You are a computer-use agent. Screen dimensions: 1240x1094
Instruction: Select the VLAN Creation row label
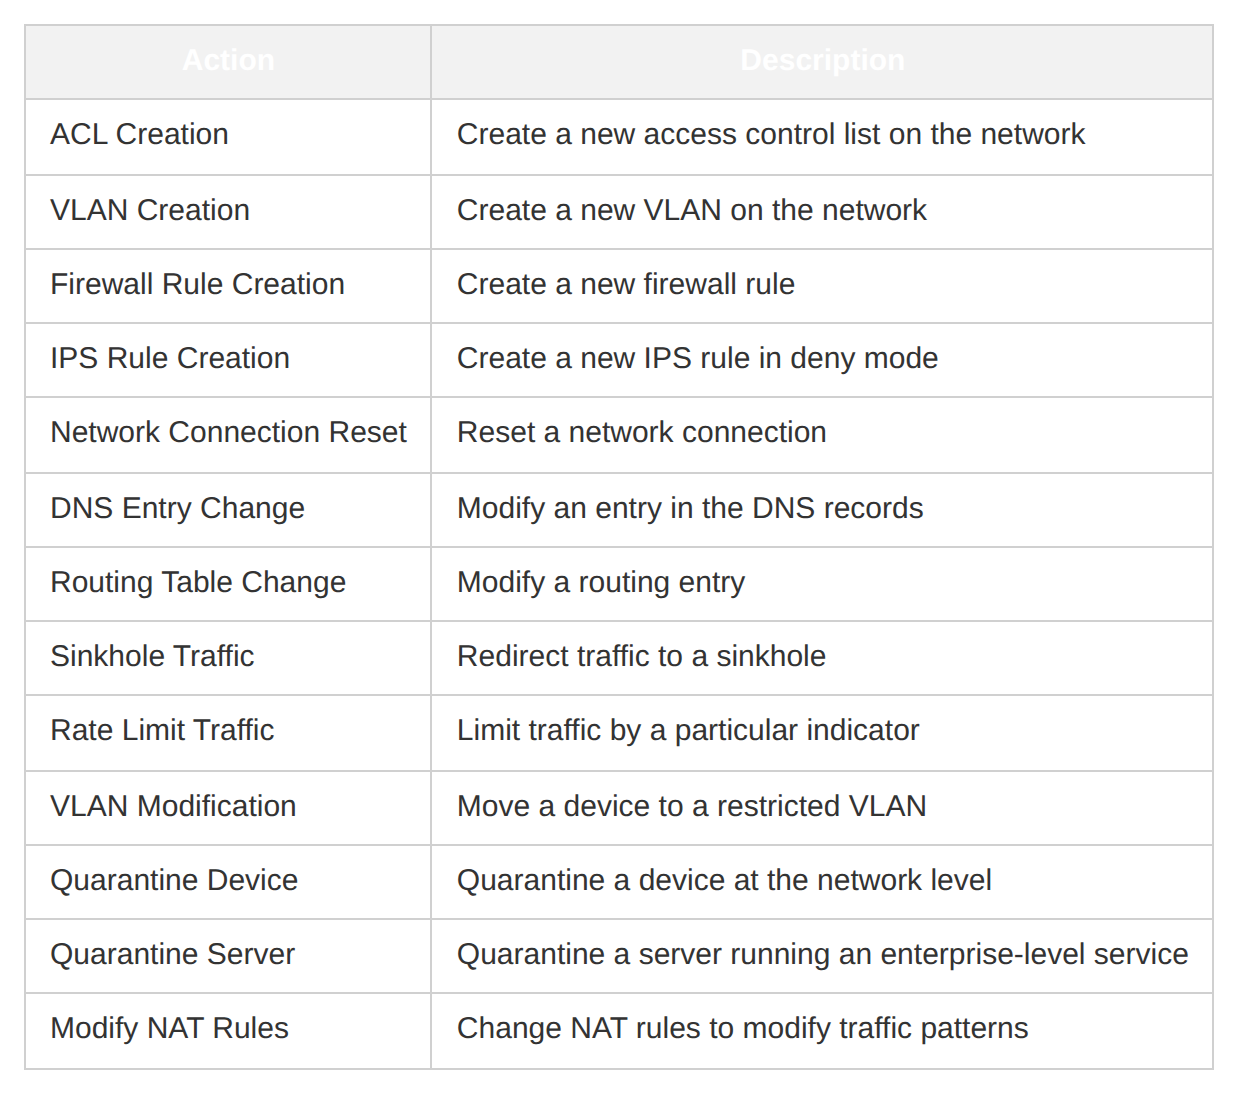pyautogui.click(x=150, y=210)
